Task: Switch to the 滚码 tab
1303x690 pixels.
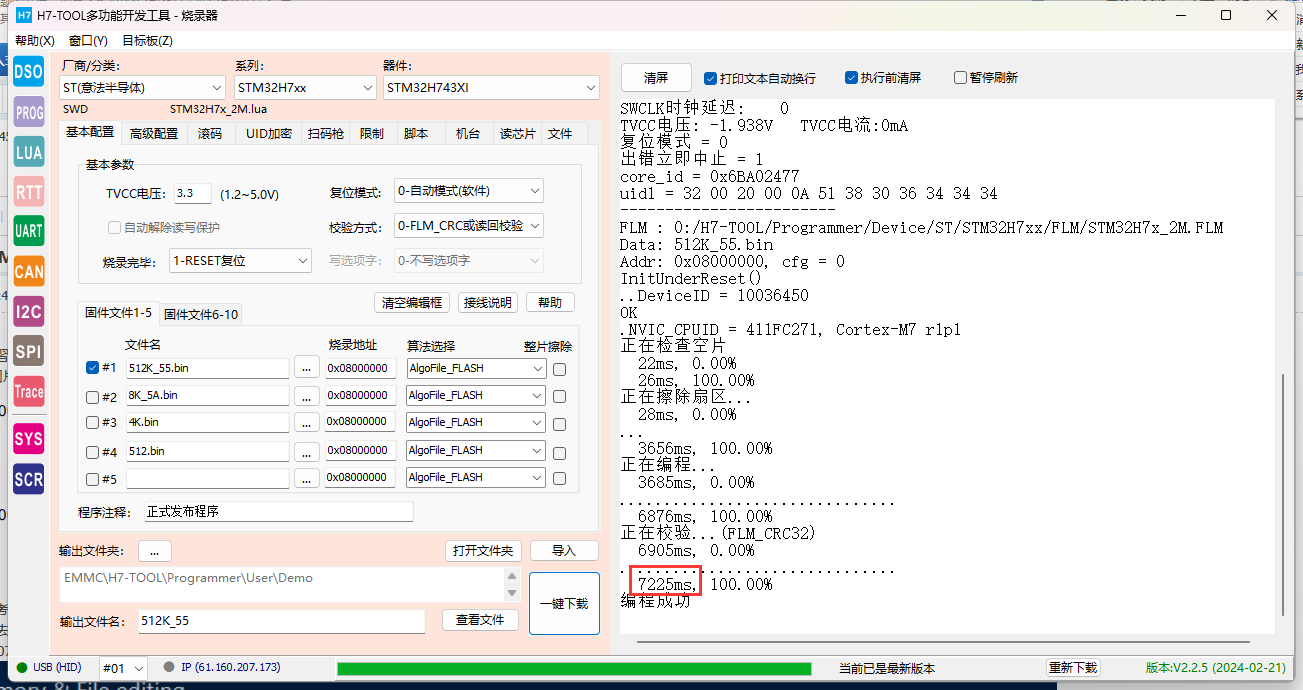Action: 210,134
